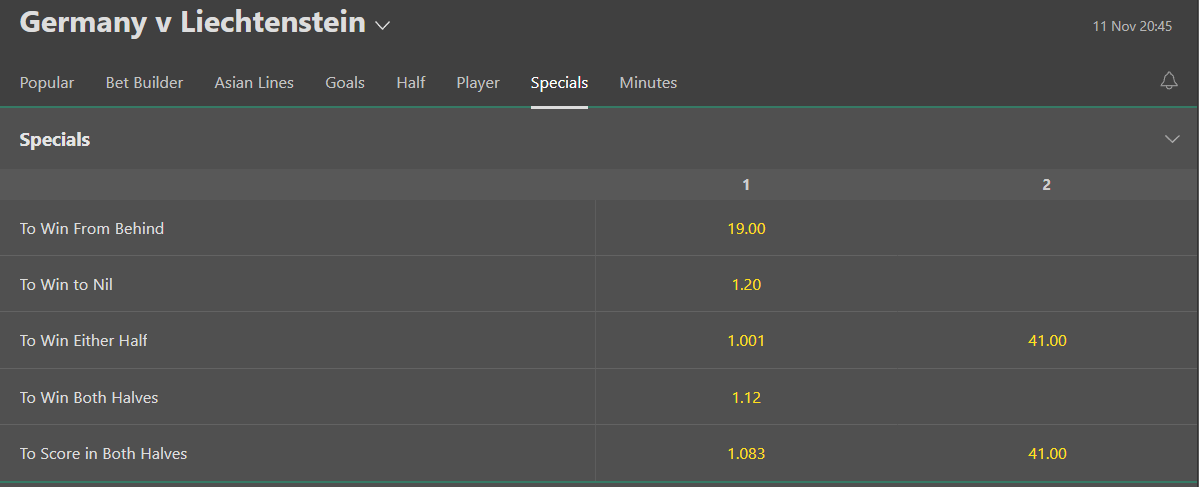
Task: Open the Bet Builder tab
Action: (x=144, y=83)
